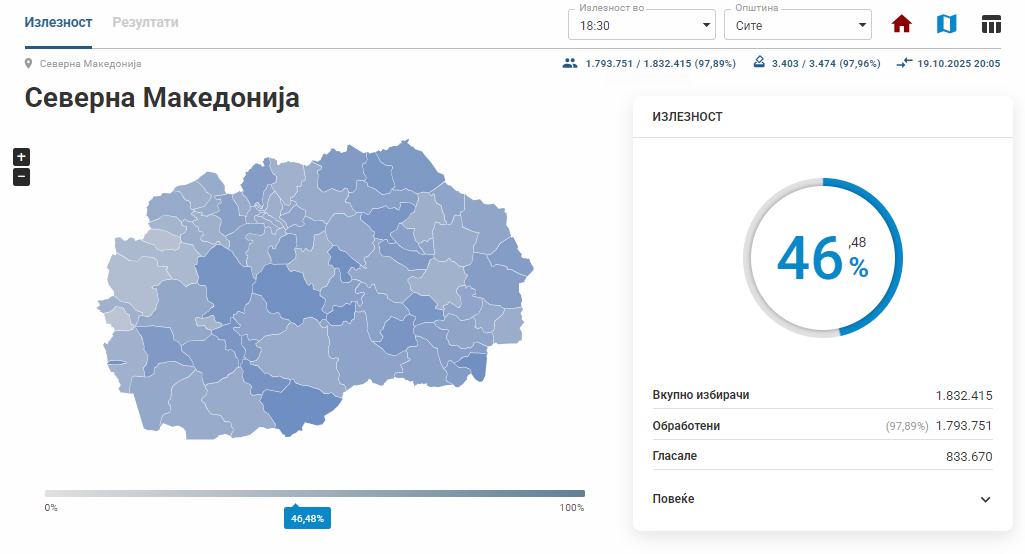Select the blue map view icon
The height and width of the screenshot is (554, 1025).
pyautogui.click(x=946, y=24)
